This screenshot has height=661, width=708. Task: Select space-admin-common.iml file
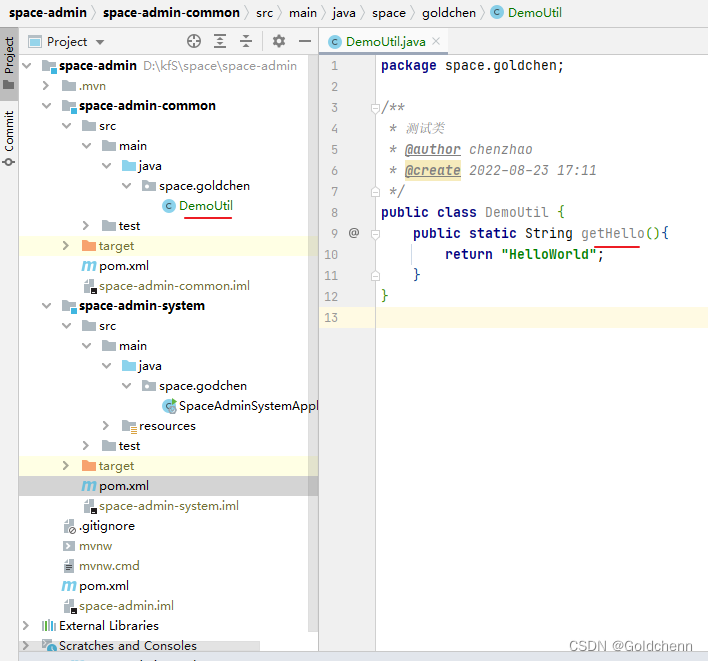coord(174,286)
